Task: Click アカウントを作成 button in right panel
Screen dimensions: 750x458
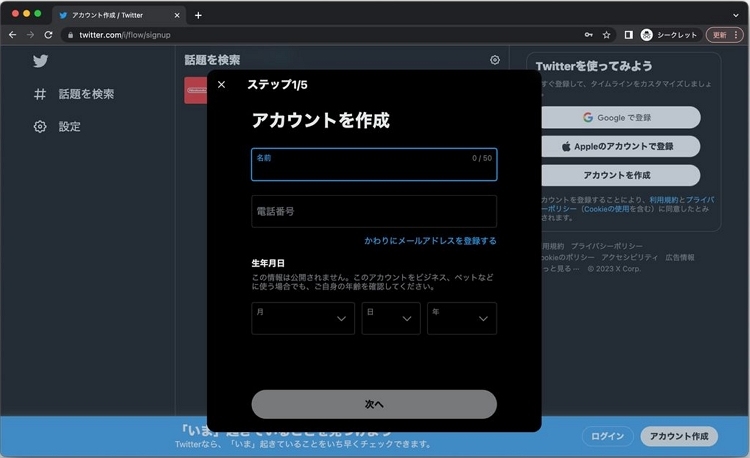Action: 621,175
